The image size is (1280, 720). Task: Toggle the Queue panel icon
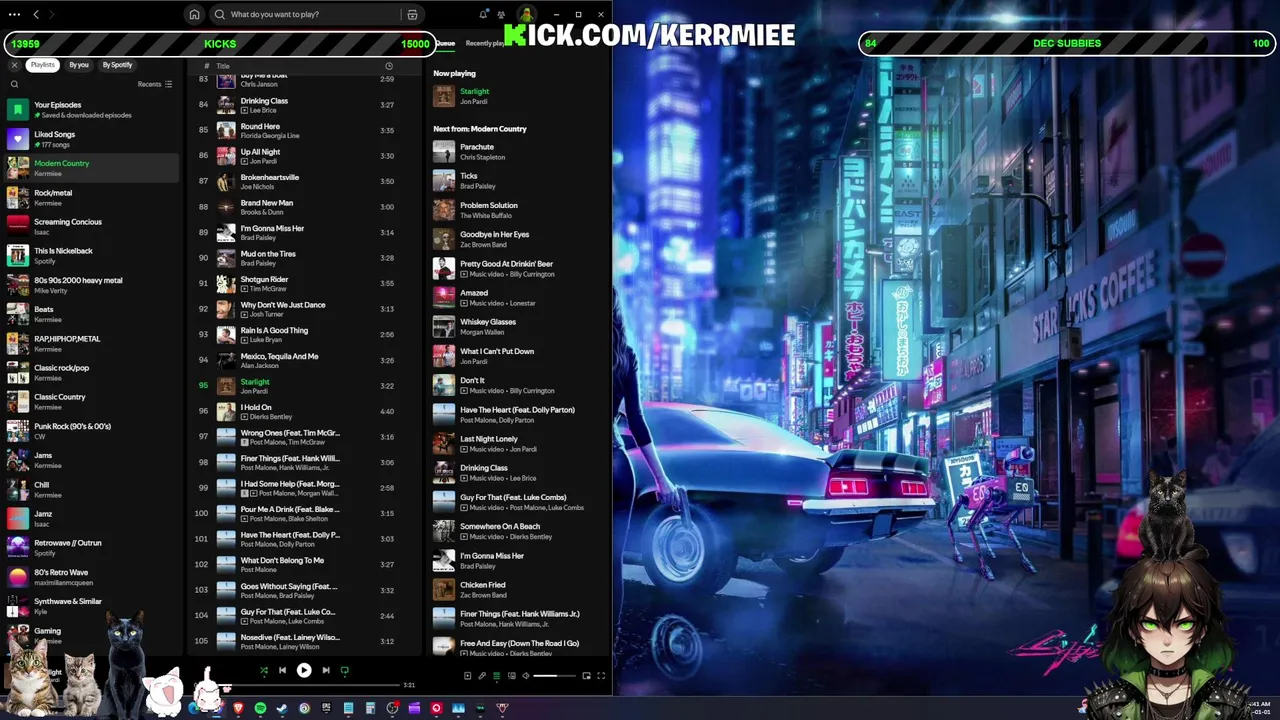[x=496, y=676]
